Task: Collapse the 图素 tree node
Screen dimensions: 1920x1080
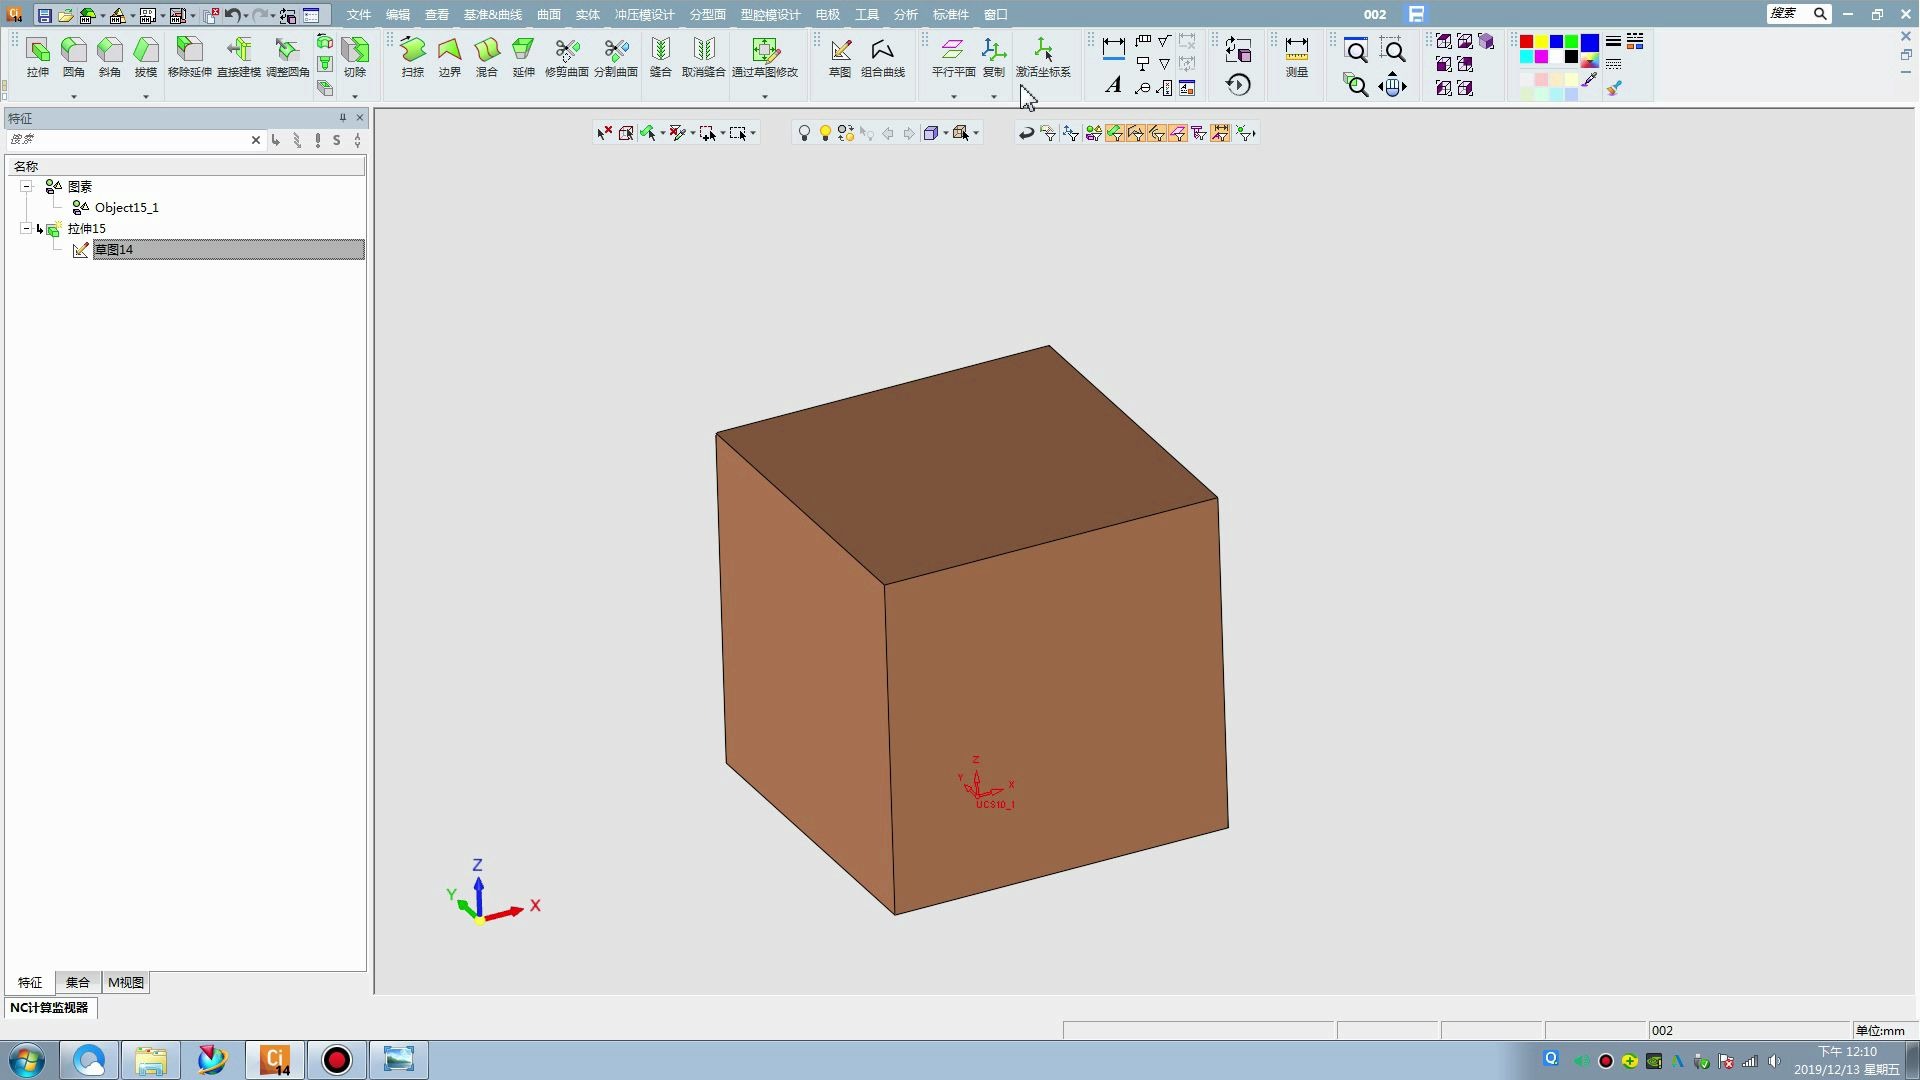Action: pos(26,187)
